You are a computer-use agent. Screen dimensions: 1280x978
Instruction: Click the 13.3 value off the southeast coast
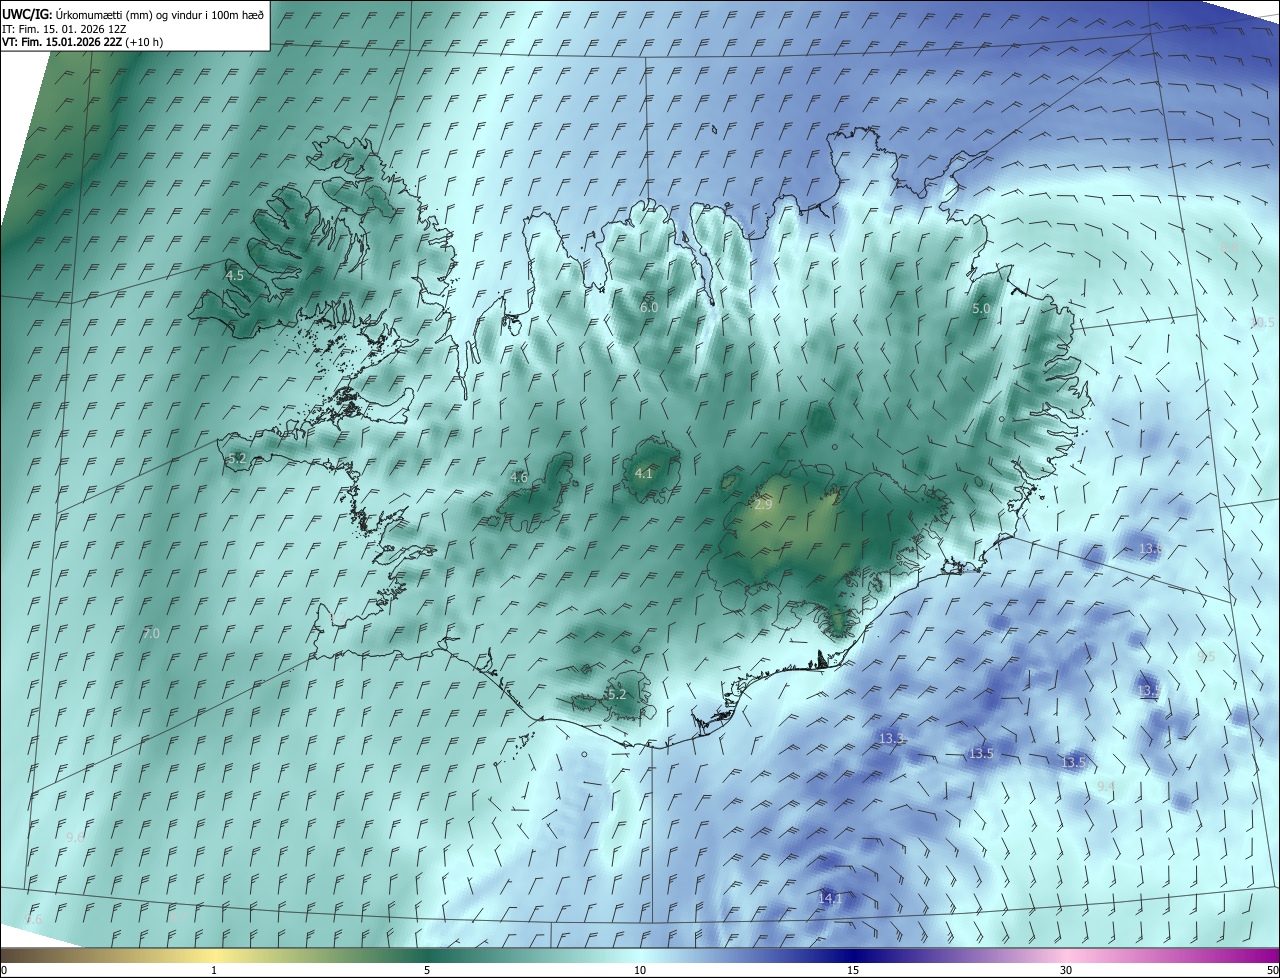tap(892, 738)
